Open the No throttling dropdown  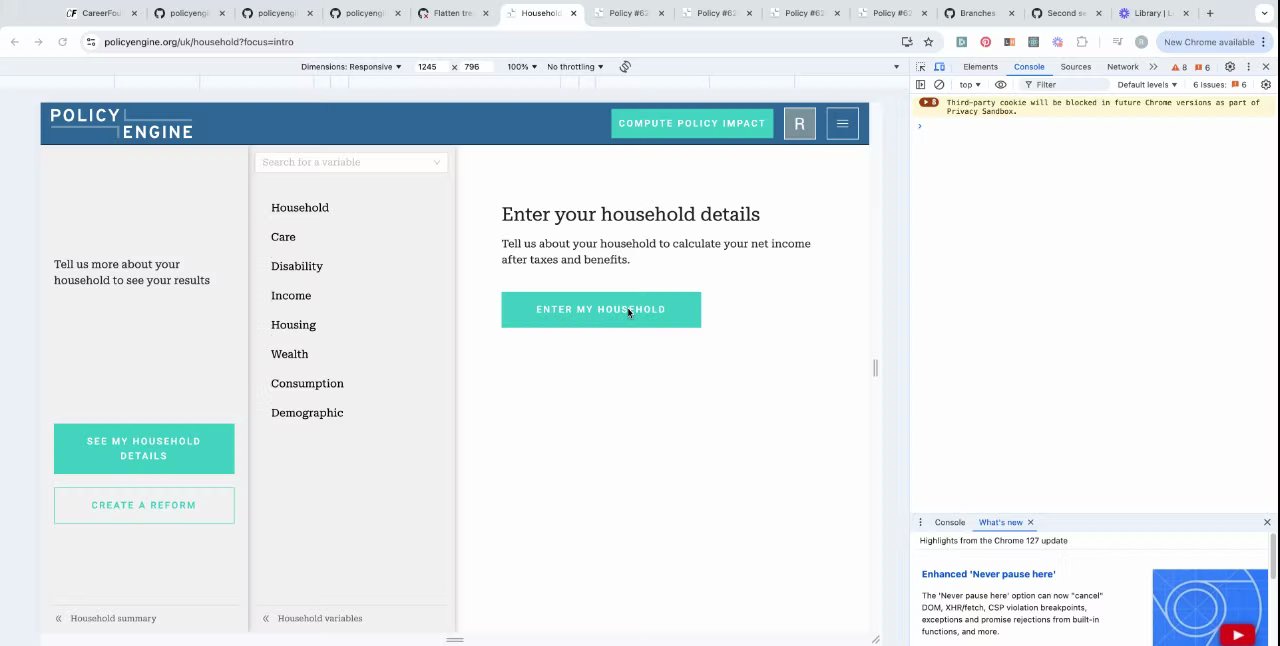click(575, 67)
